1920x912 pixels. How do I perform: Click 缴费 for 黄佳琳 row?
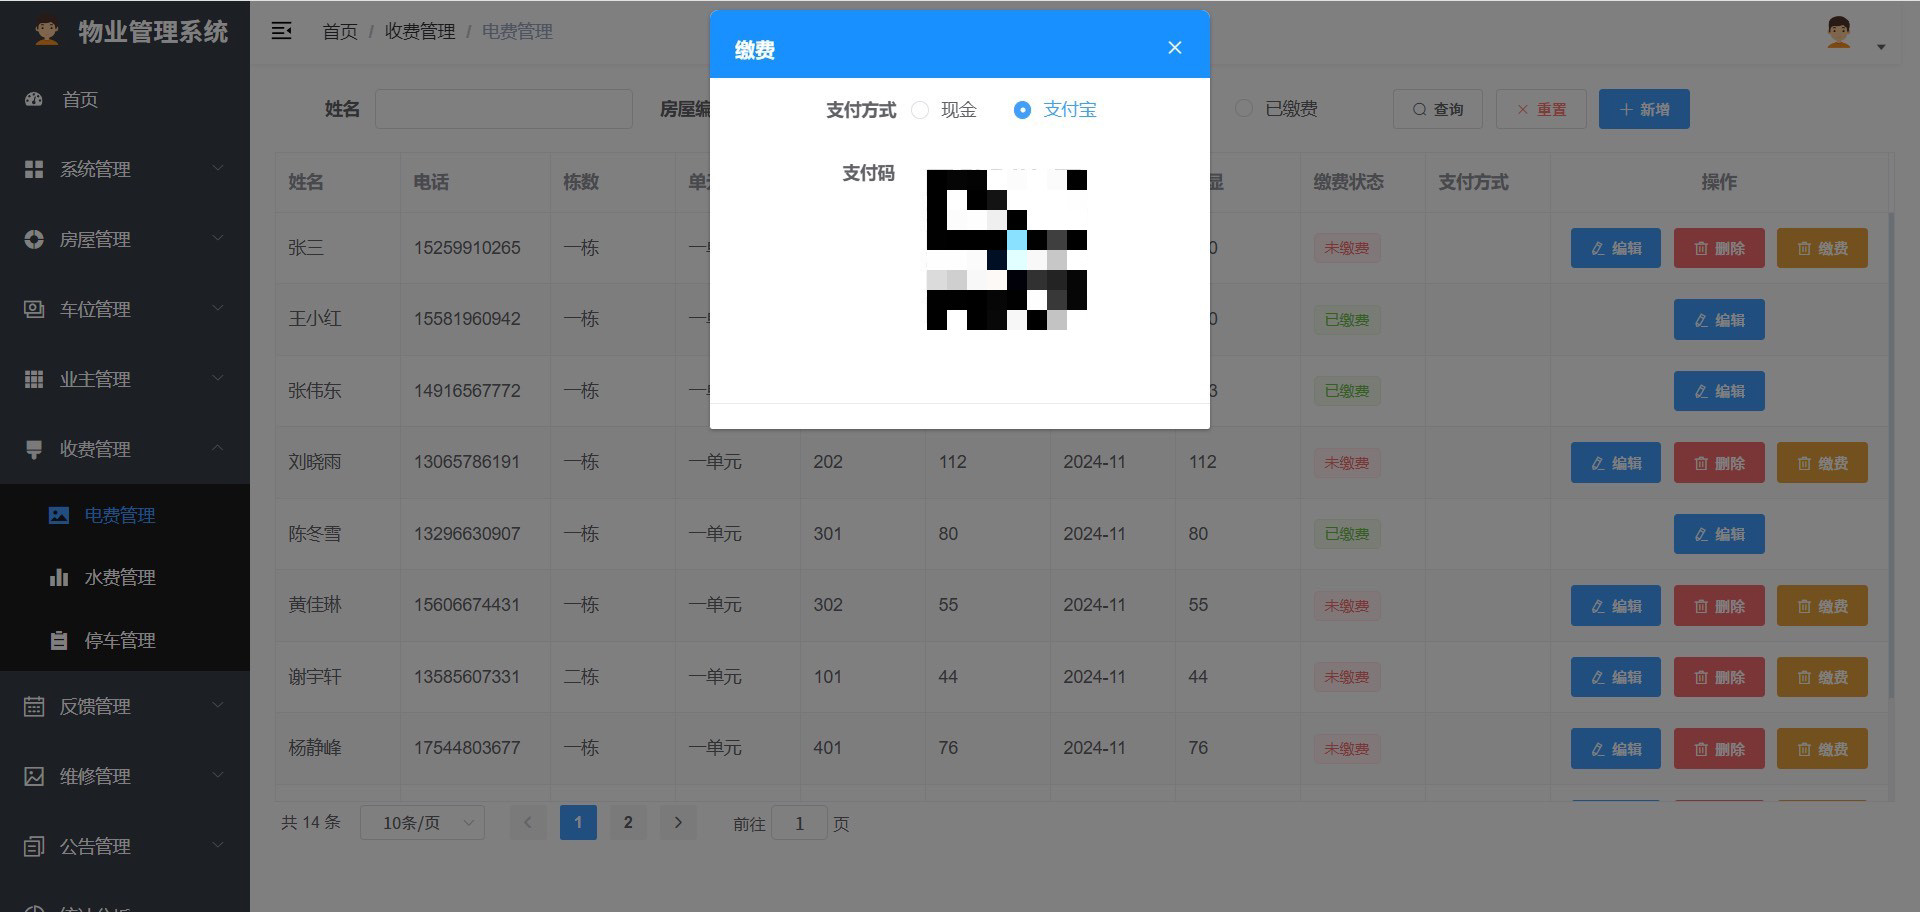[1822, 606]
